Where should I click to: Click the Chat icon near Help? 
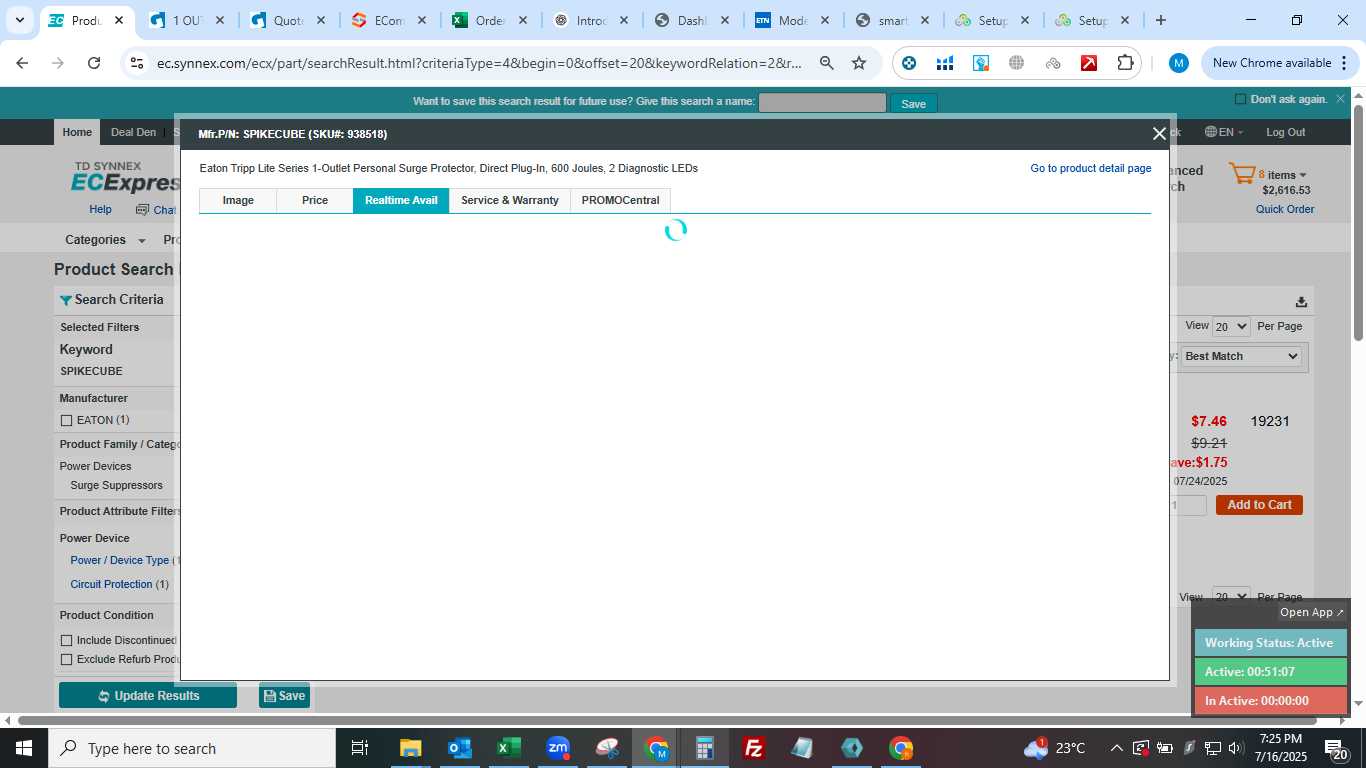[143, 210]
